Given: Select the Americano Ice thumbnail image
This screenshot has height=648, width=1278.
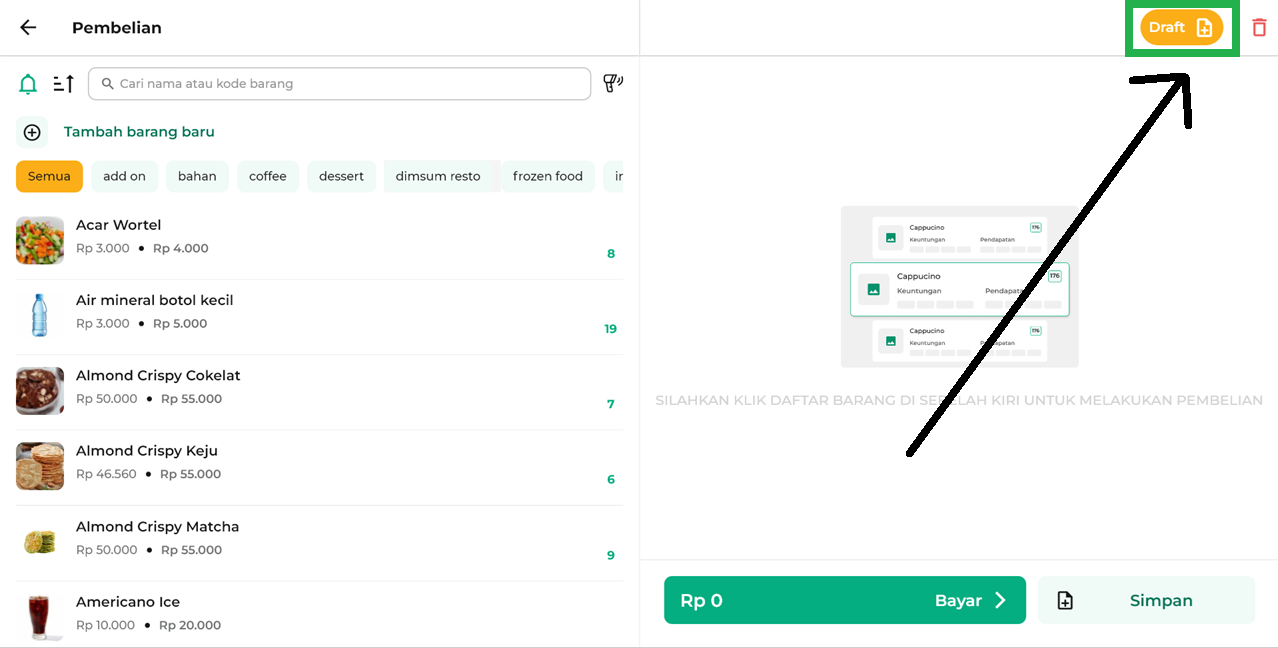Looking at the screenshot, I should point(40,615).
